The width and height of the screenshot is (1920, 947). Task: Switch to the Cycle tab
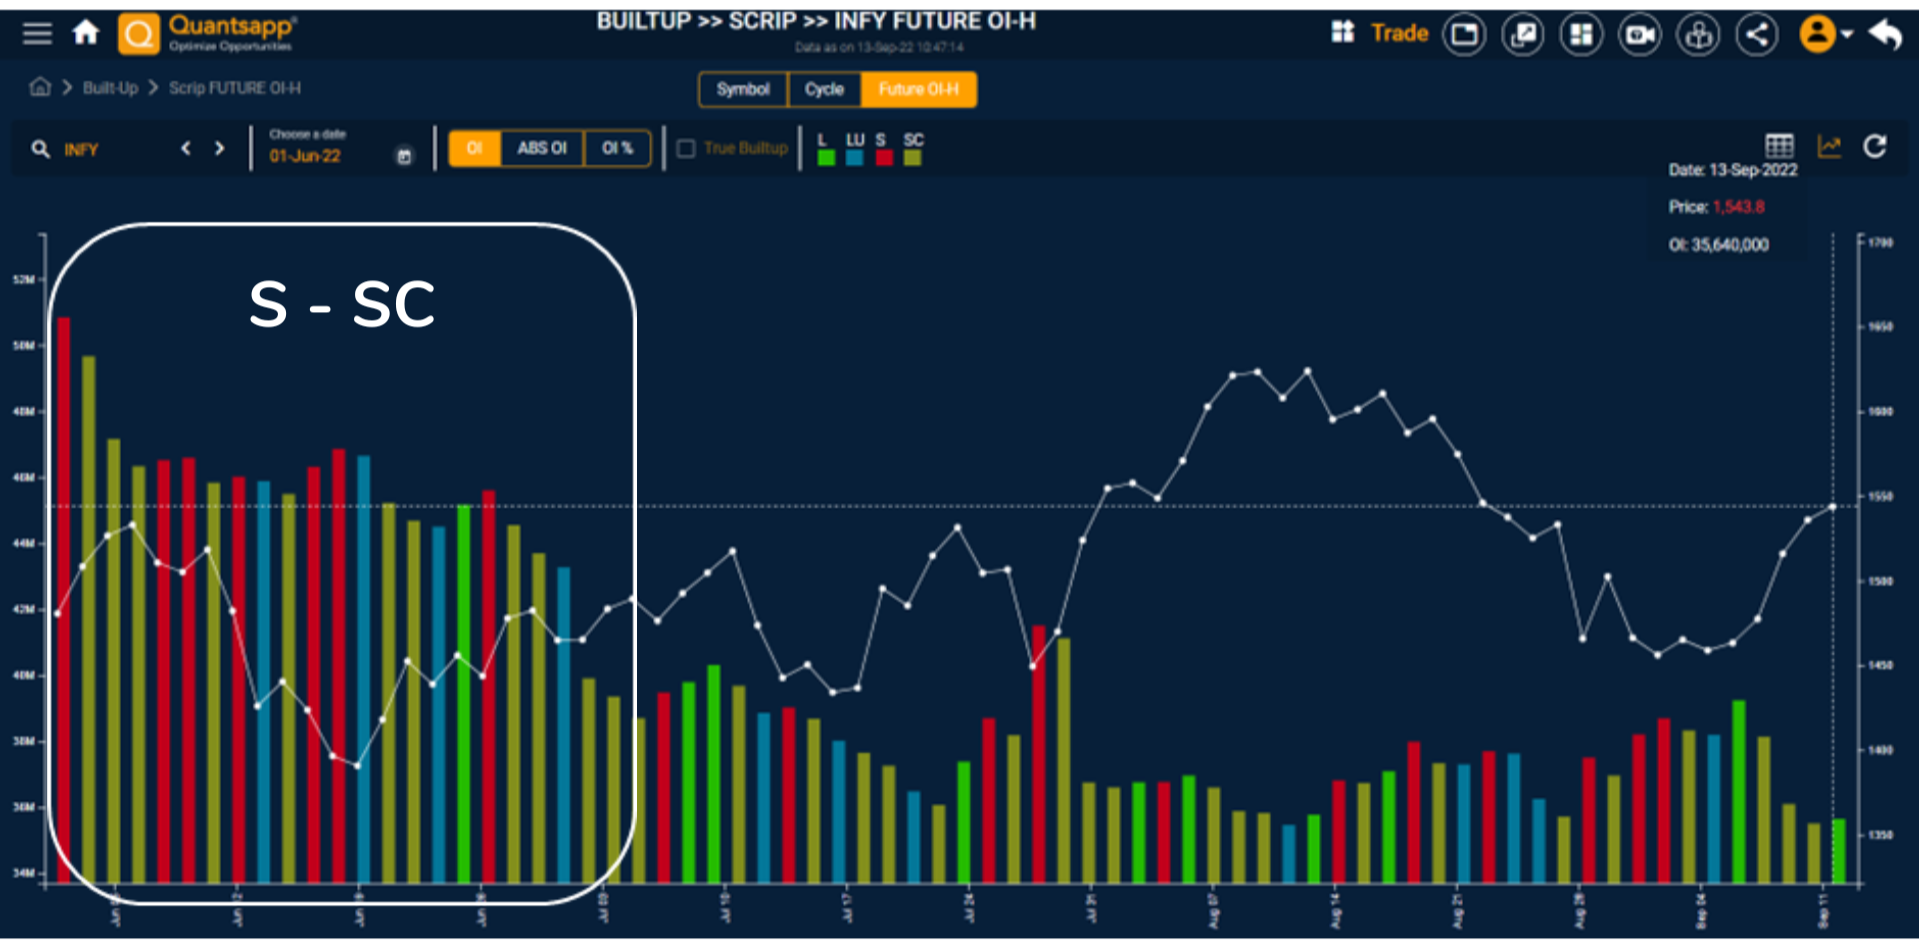point(824,89)
